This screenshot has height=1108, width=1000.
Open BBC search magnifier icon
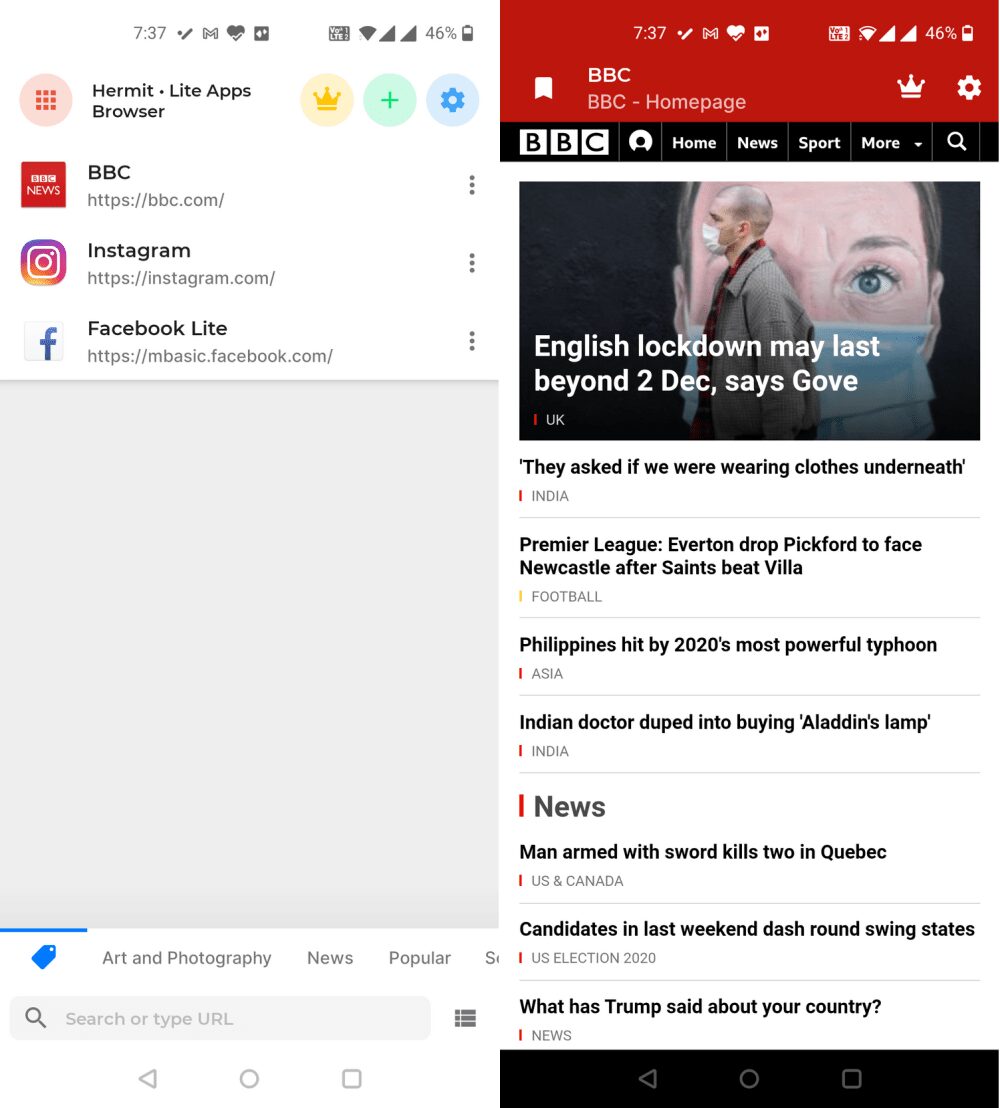point(956,142)
